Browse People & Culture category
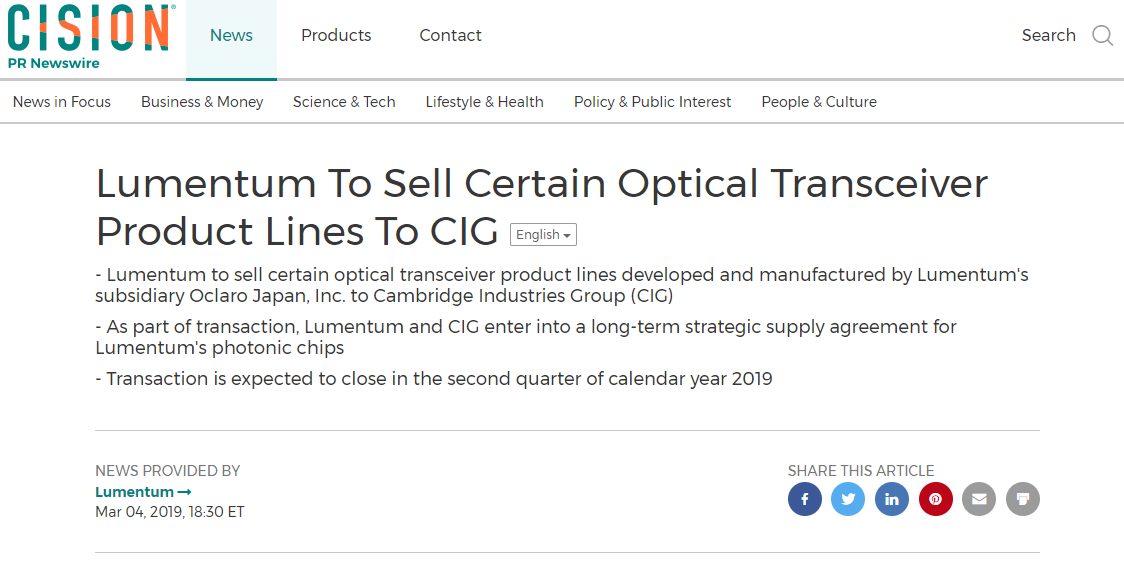Screen dimensions: 1124x571 819,102
